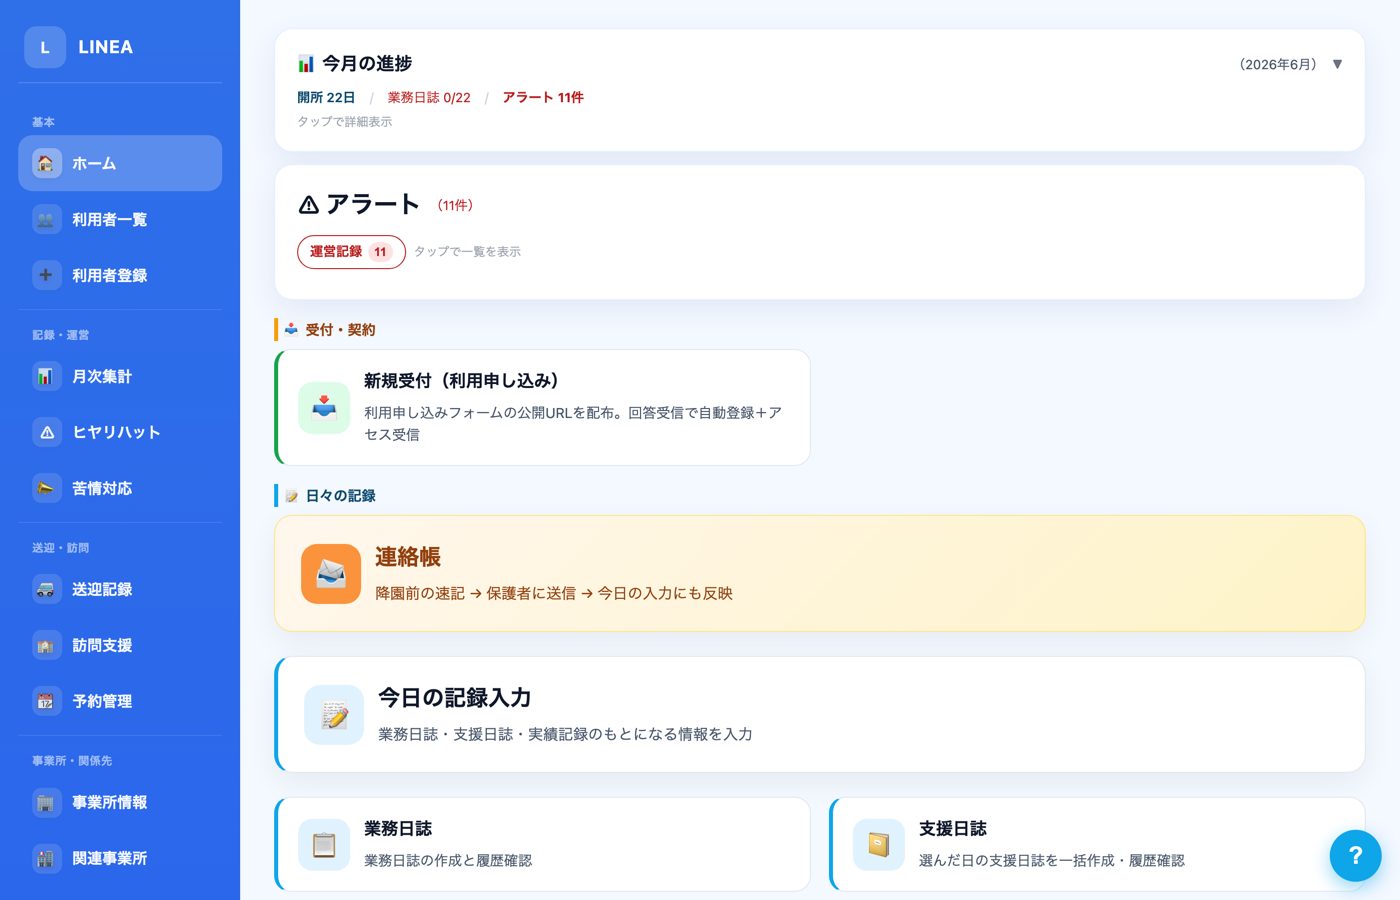
Task: Open the 今日の記録入力 card
Action: pos(819,715)
